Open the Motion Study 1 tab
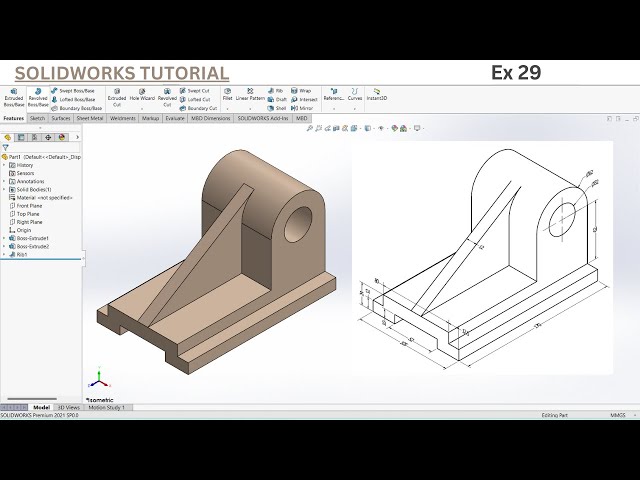This screenshot has width=640, height=480. coord(107,407)
